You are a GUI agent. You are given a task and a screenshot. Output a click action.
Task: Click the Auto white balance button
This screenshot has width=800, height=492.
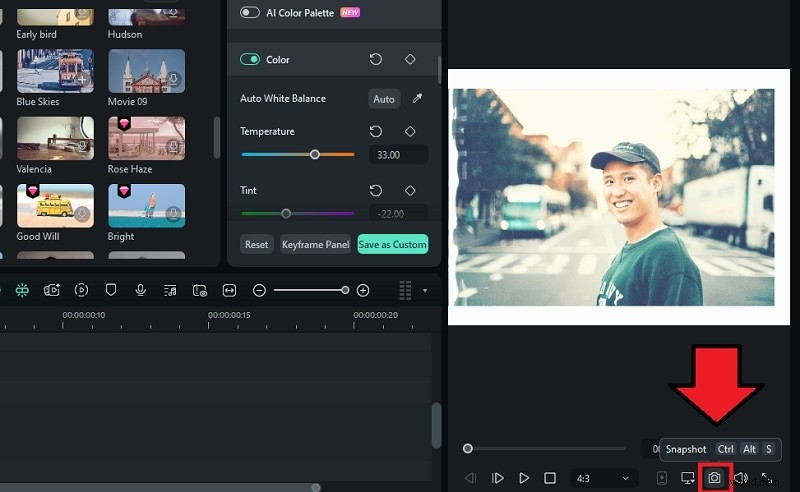click(x=384, y=99)
